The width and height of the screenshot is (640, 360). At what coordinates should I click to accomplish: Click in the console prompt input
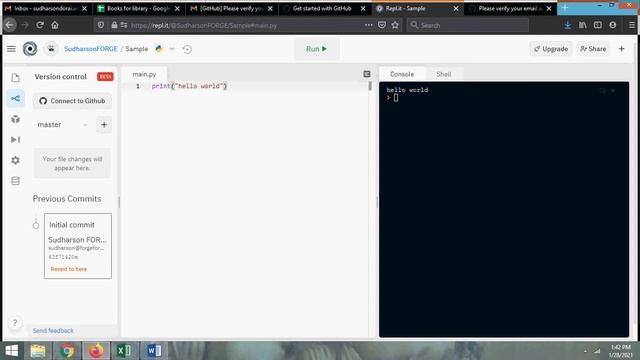(396, 98)
